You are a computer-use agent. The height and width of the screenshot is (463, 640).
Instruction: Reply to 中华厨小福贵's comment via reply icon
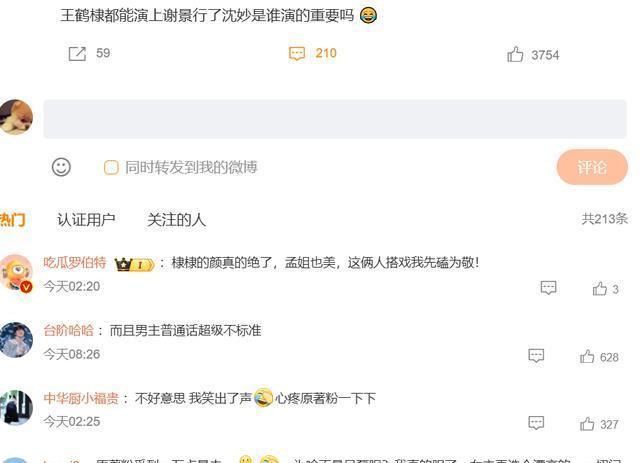tap(536, 423)
